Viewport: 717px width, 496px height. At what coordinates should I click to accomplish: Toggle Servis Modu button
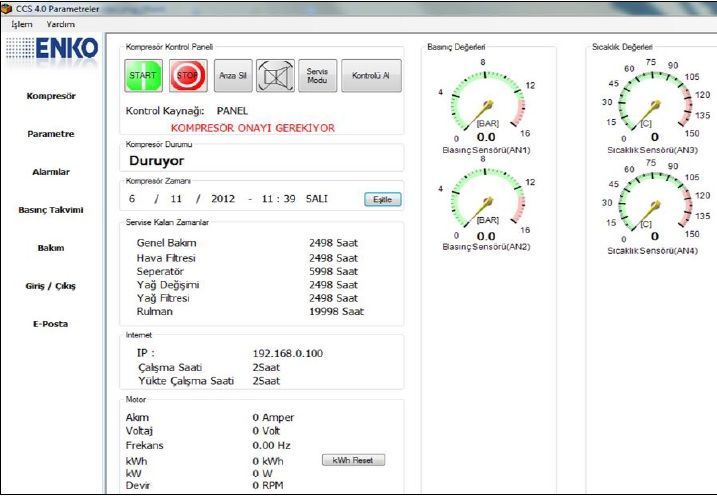pos(316,75)
